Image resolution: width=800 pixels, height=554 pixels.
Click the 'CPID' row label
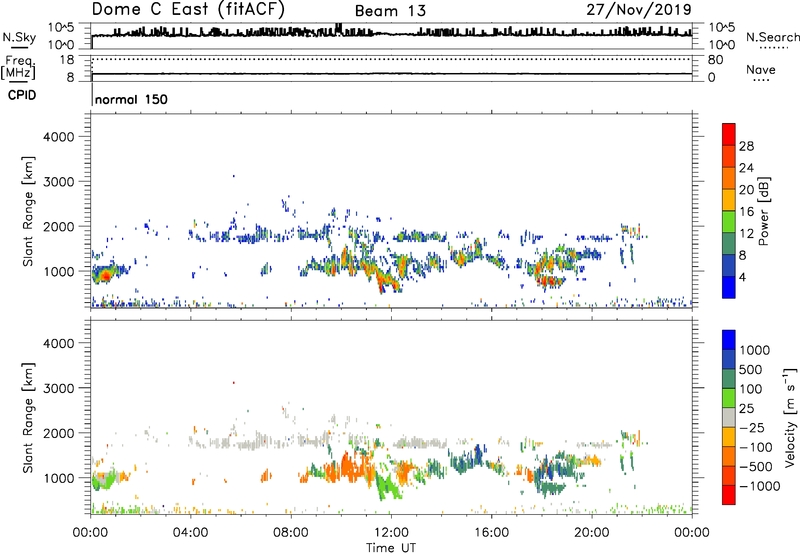point(22,95)
